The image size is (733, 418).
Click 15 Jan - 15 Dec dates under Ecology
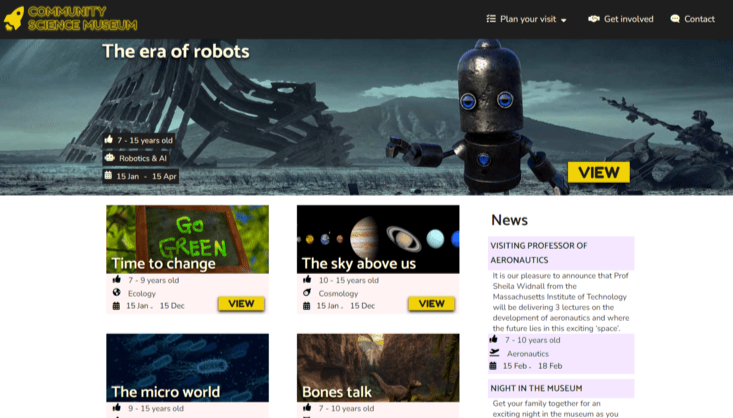(x=155, y=306)
